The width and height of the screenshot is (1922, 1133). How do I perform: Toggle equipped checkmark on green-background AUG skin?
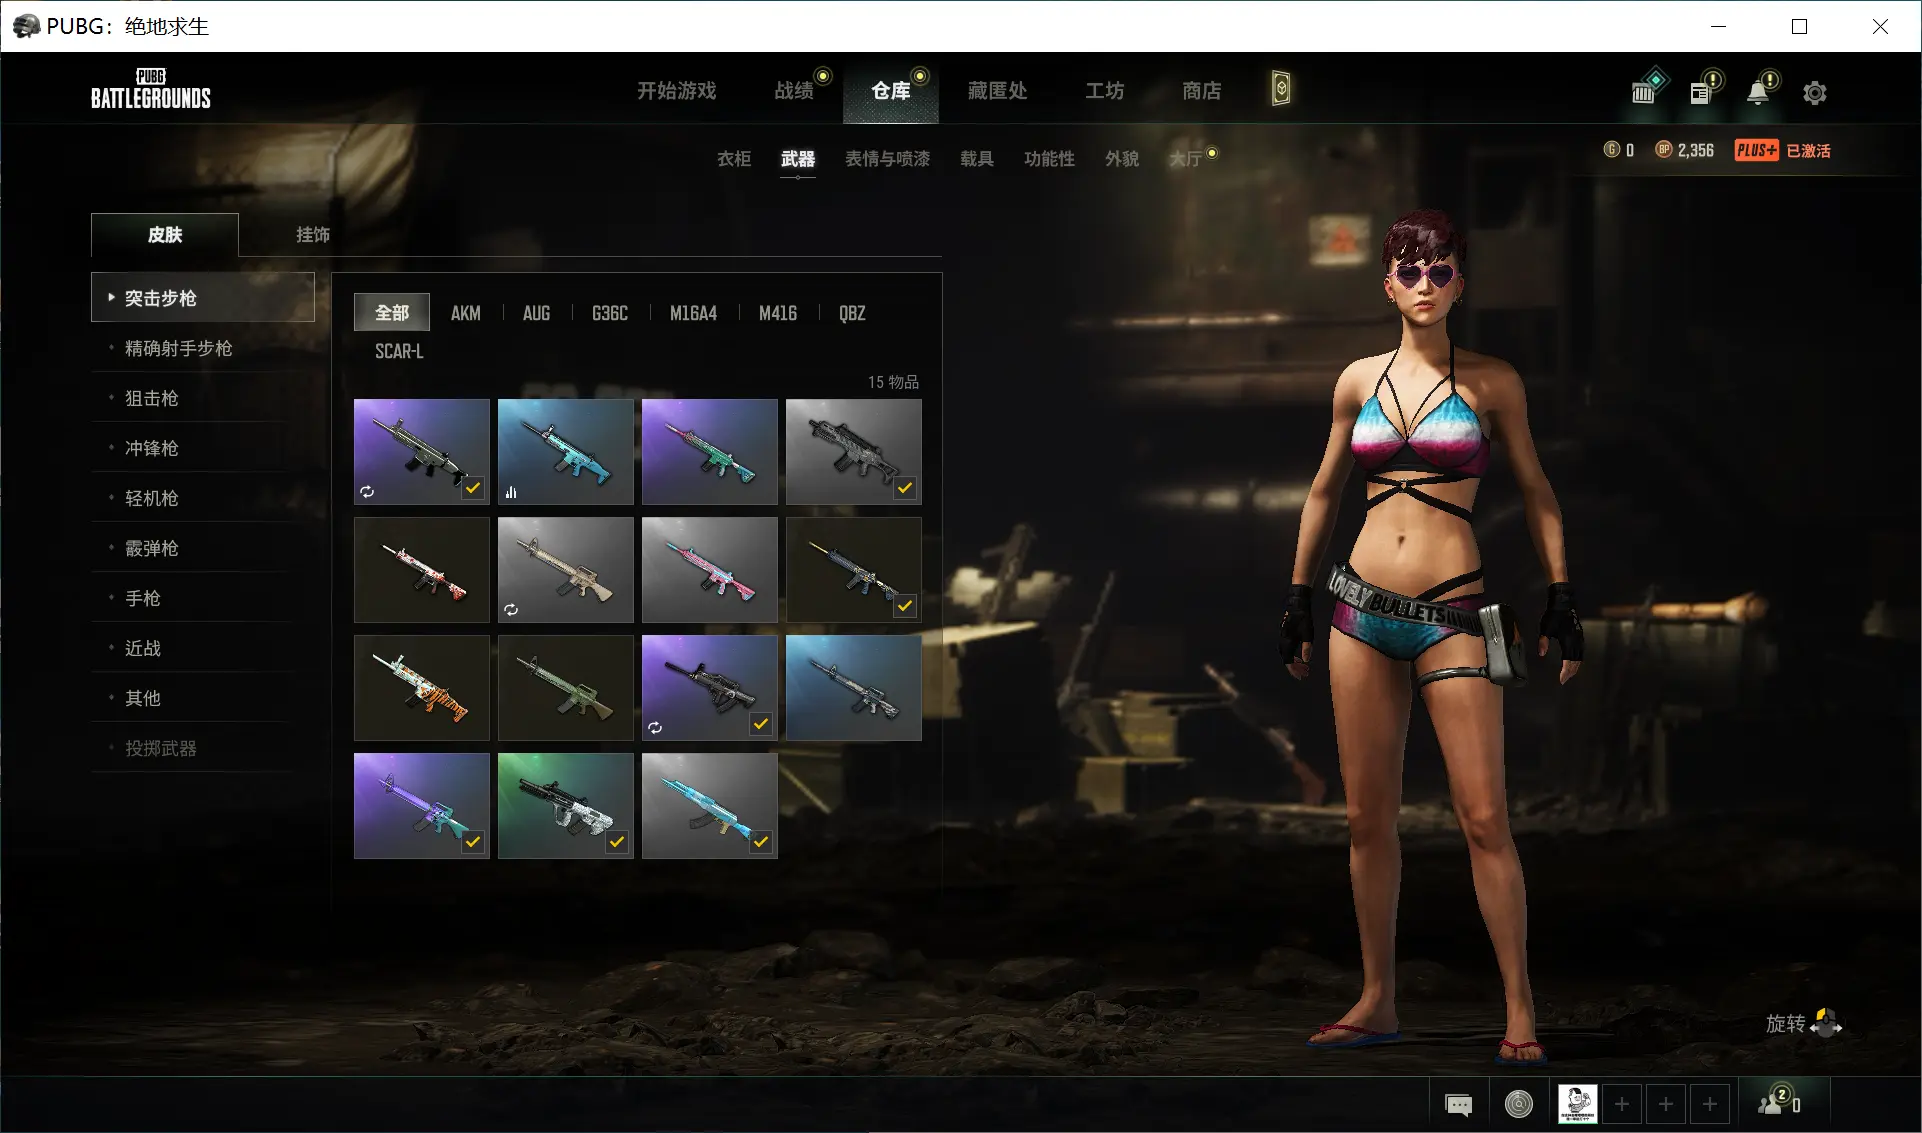(617, 842)
